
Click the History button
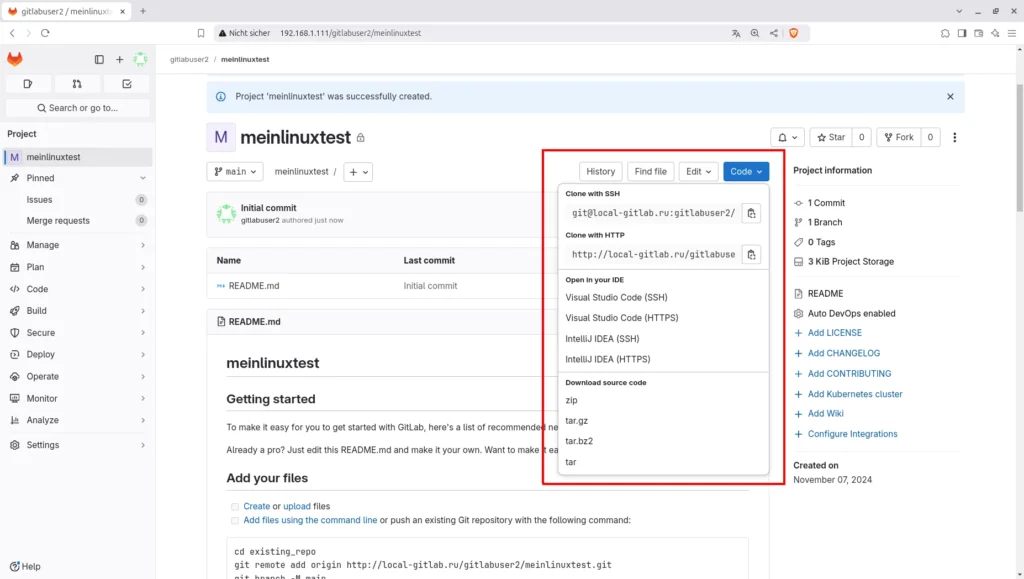600,172
